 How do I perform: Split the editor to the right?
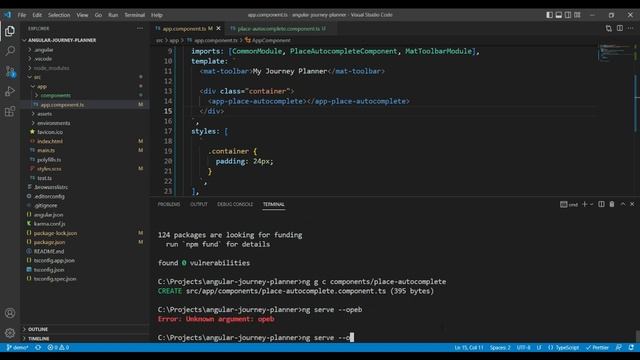(x=620, y=28)
